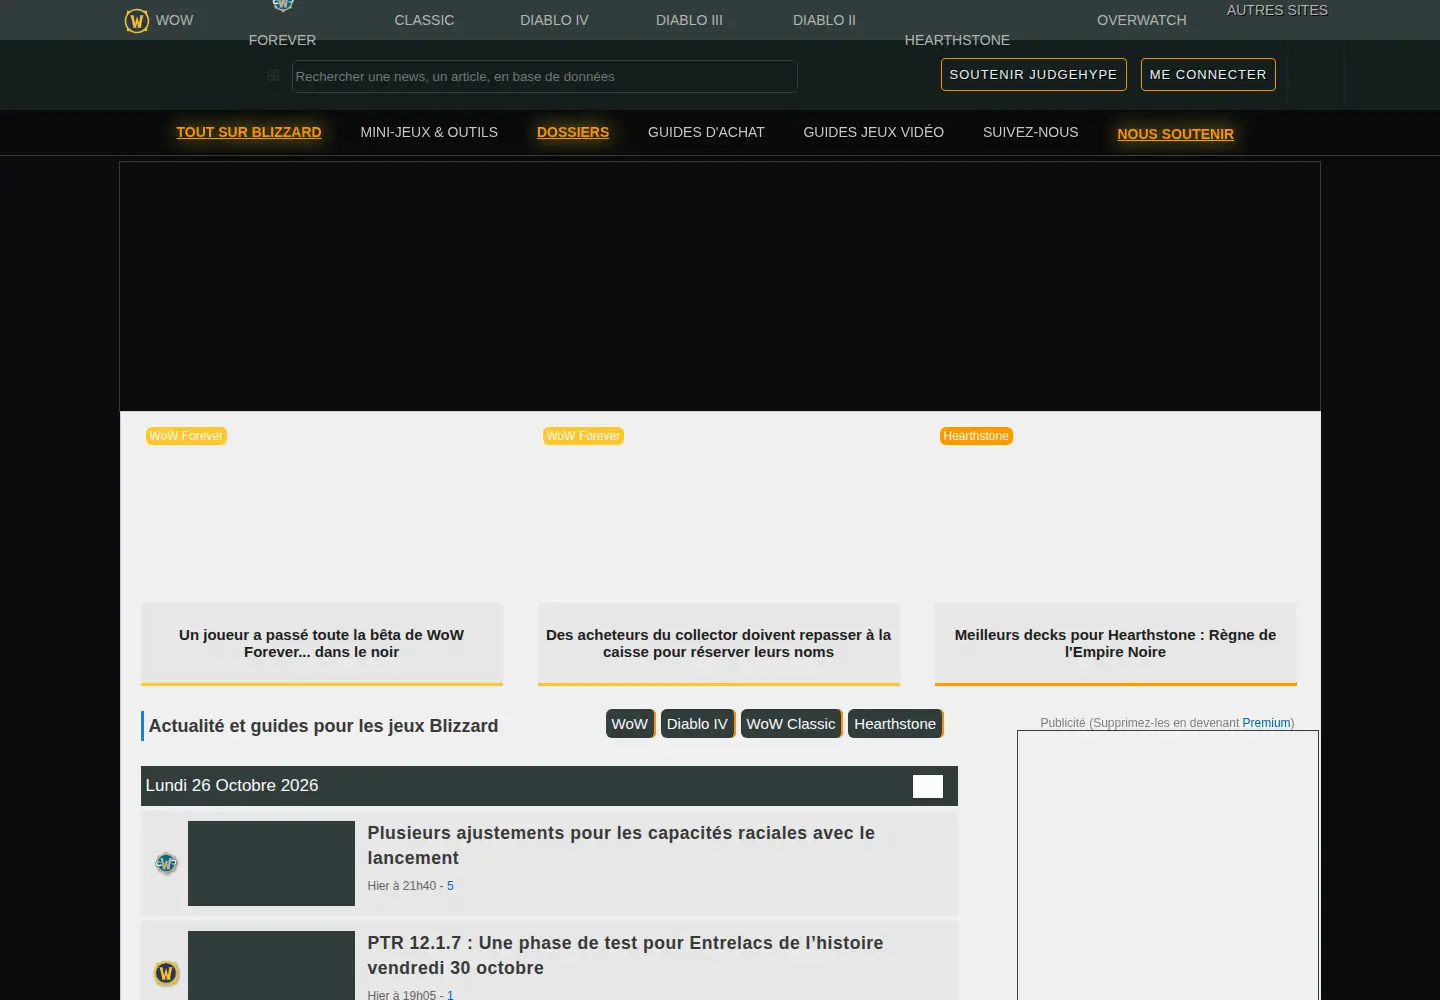Click white toggle in Lundi 26 Octobre header
Viewport: 1440px width, 1000px height.
928,786
